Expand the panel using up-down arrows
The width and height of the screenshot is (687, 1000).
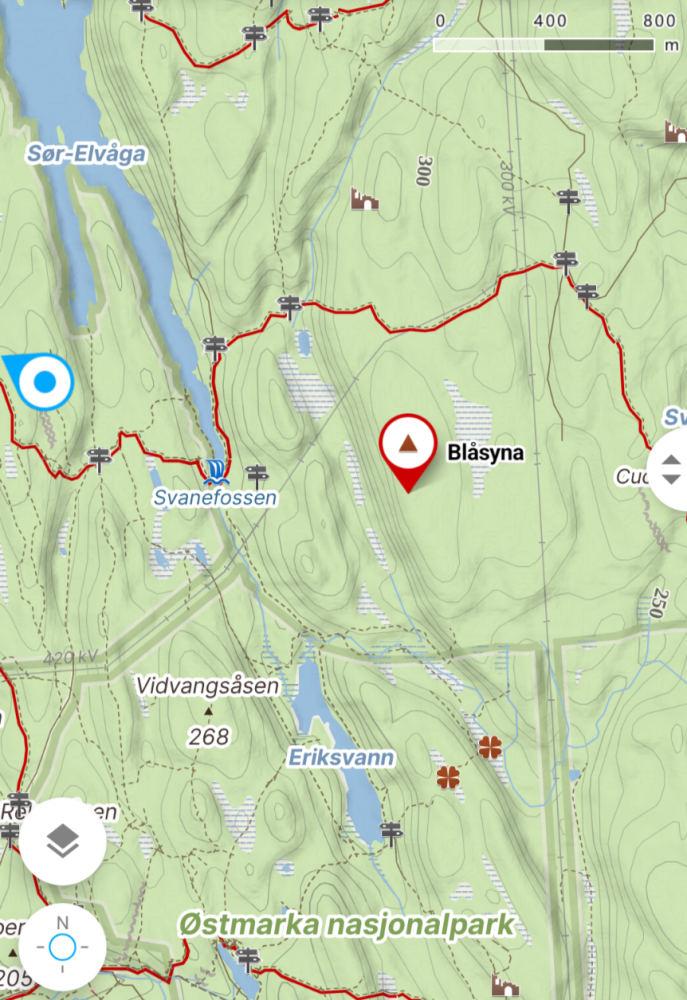[670, 469]
